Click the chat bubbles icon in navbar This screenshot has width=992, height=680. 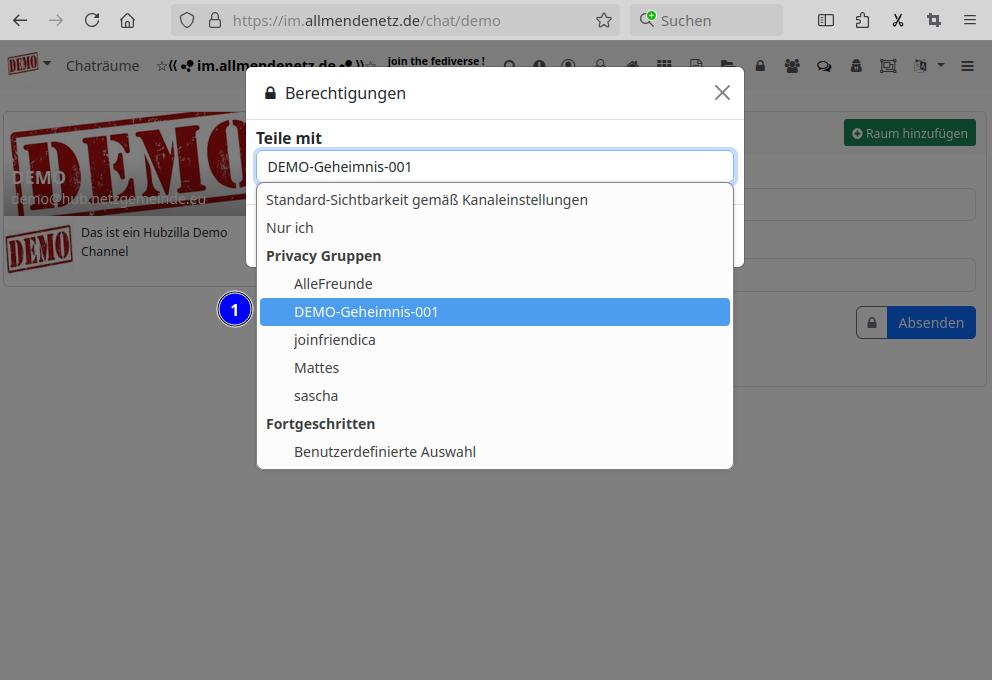pos(824,66)
